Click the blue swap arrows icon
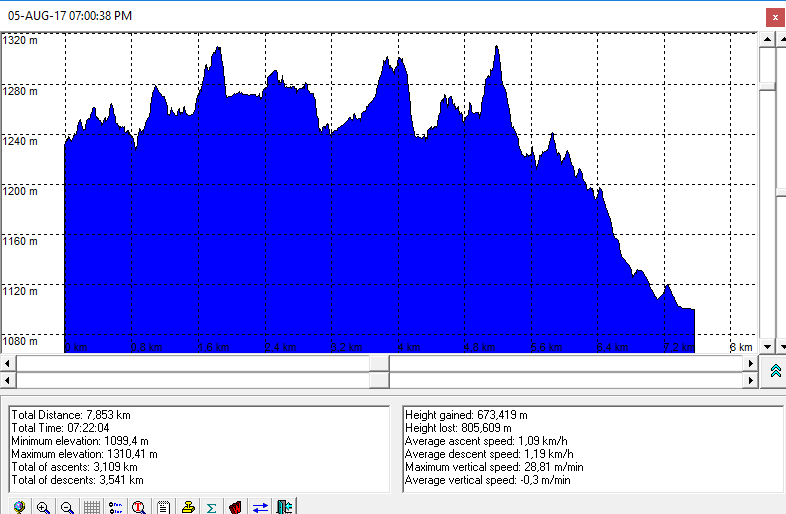The image size is (786, 514). 260,507
